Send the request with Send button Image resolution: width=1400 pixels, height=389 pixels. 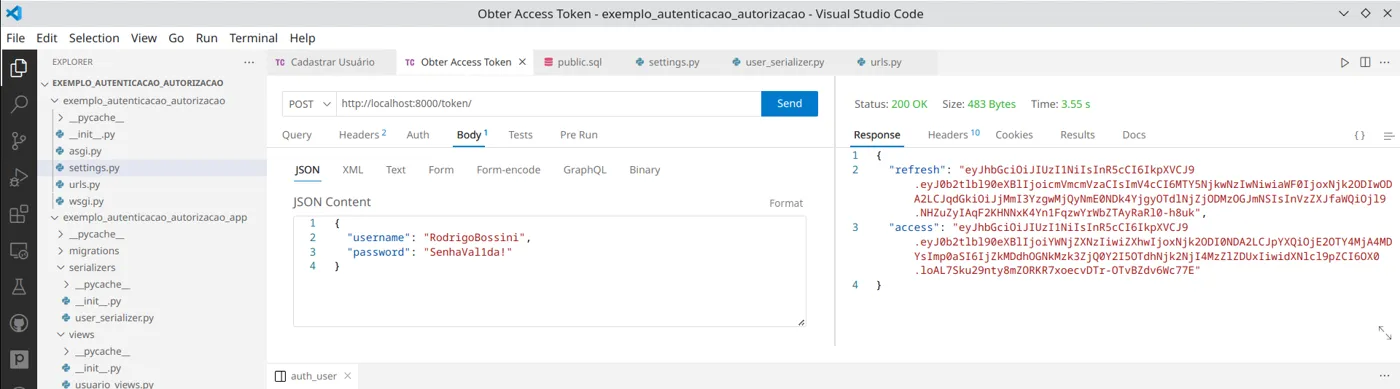tap(789, 104)
